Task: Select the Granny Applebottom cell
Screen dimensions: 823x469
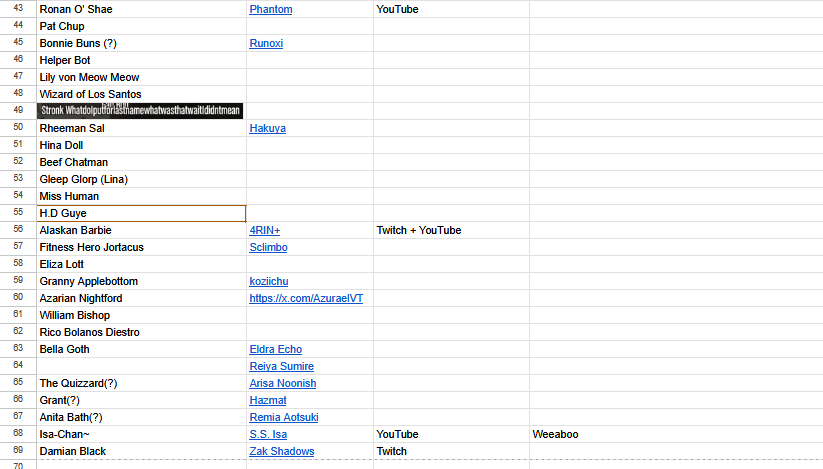Action: point(141,281)
